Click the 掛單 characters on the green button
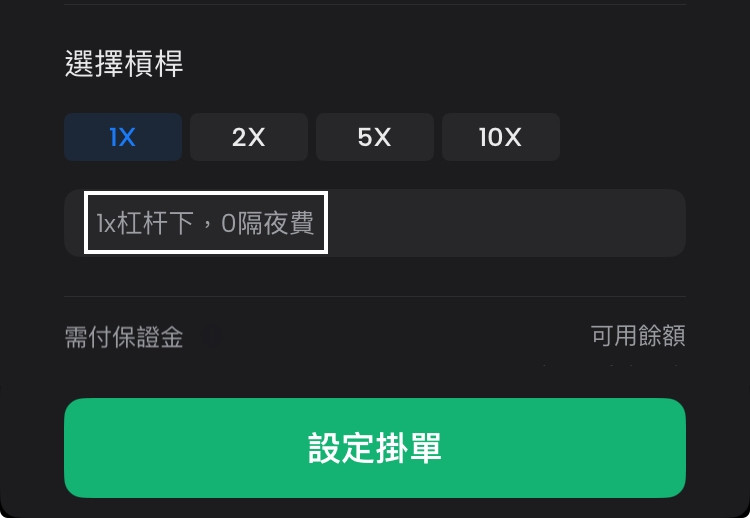 click(408, 448)
